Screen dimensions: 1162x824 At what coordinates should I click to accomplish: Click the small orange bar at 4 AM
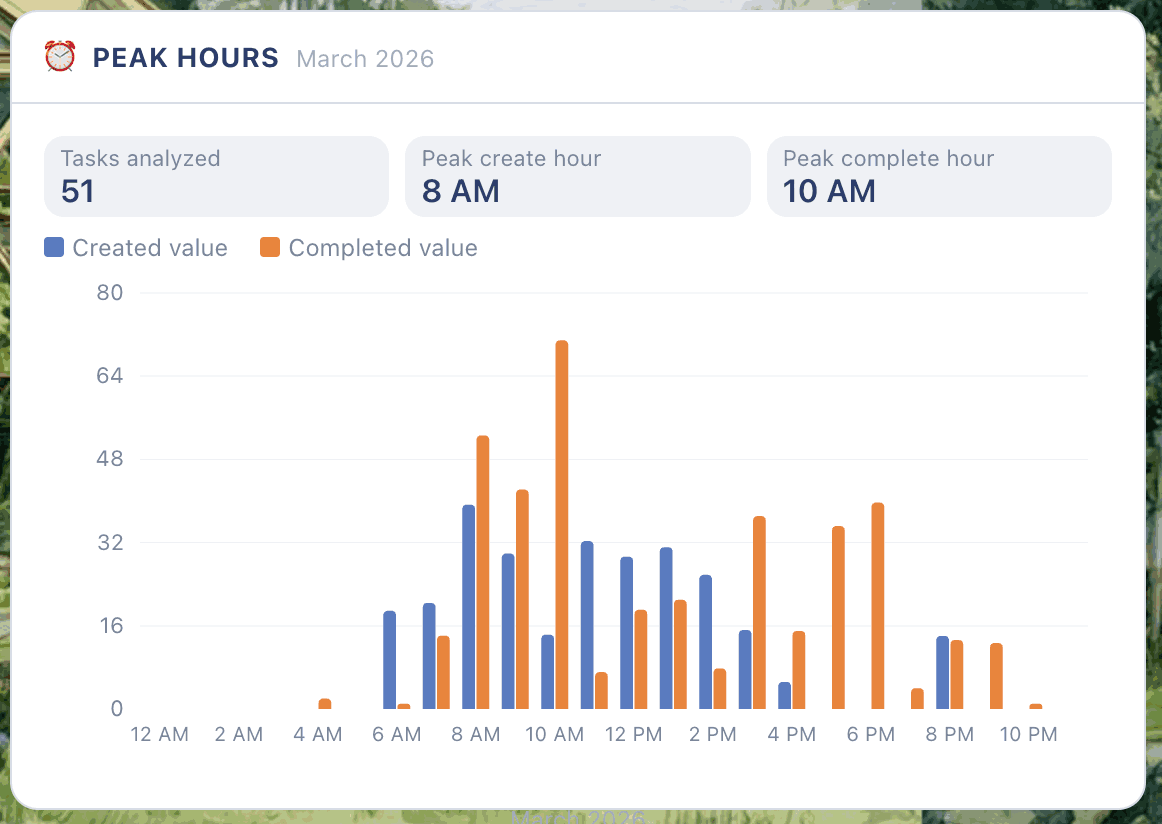click(x=325, y=704)
